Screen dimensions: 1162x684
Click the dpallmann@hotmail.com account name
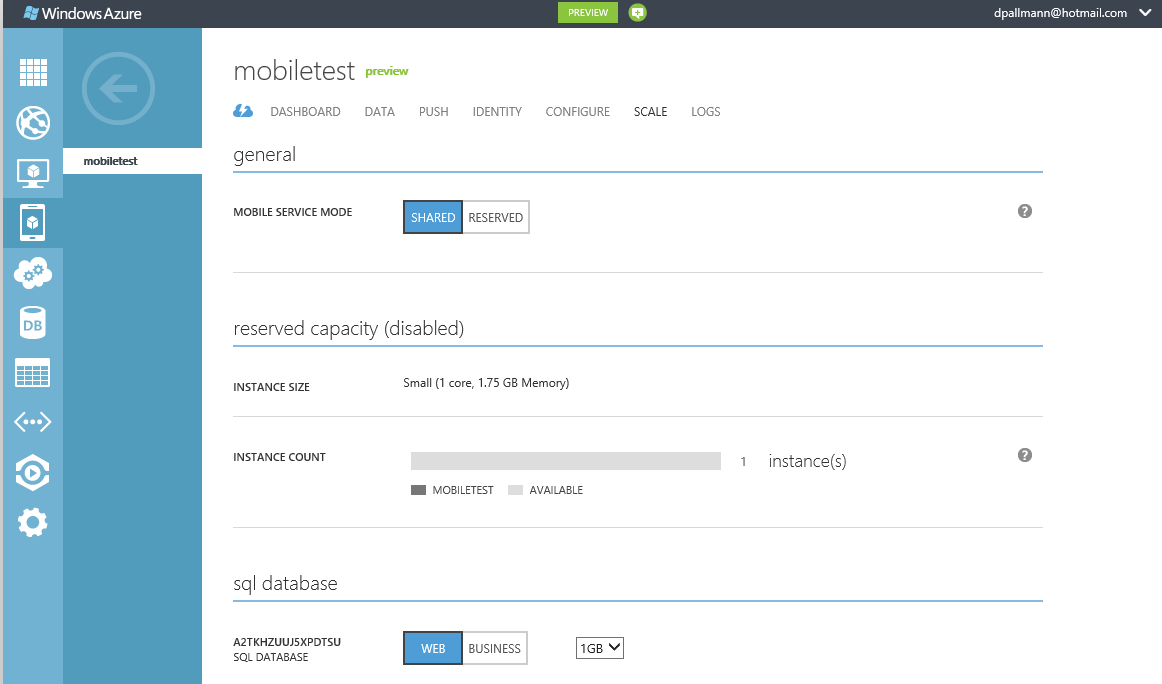point(1060,13)
